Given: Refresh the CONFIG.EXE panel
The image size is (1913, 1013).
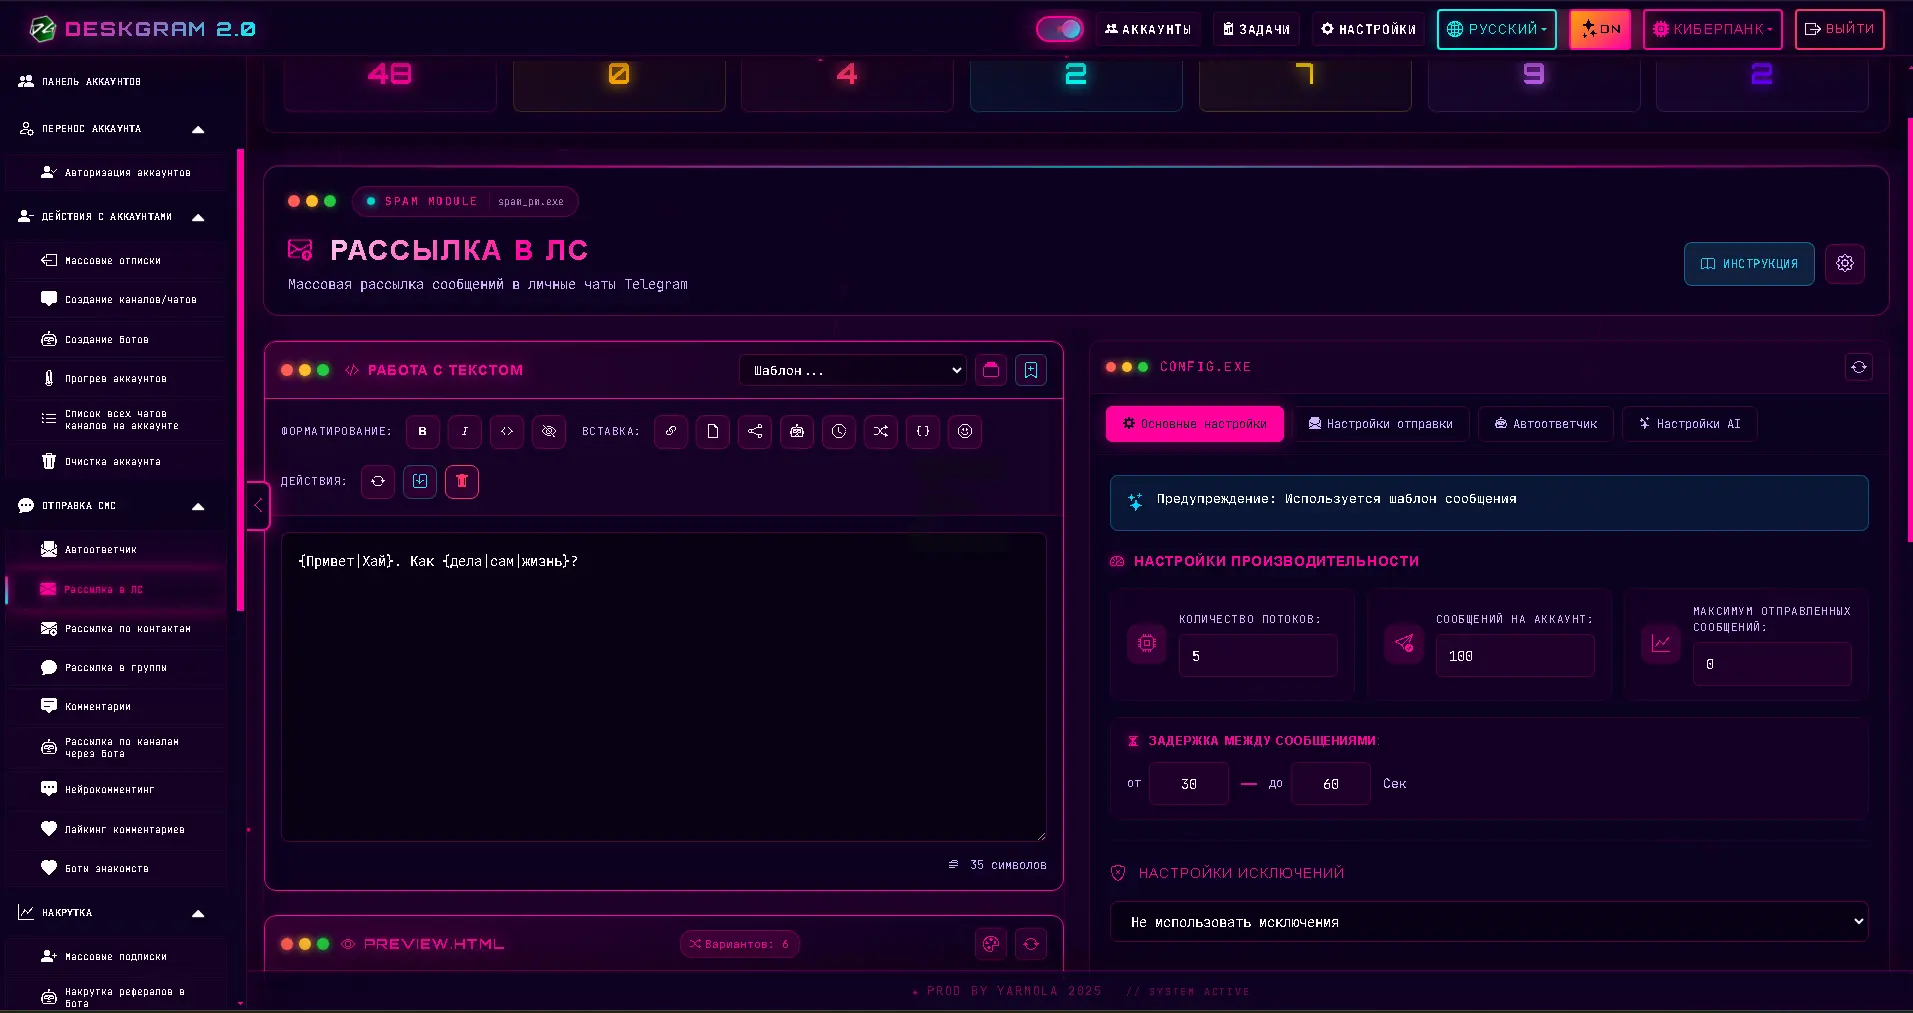Looking at the screenshot, I should coord(1859,367).
